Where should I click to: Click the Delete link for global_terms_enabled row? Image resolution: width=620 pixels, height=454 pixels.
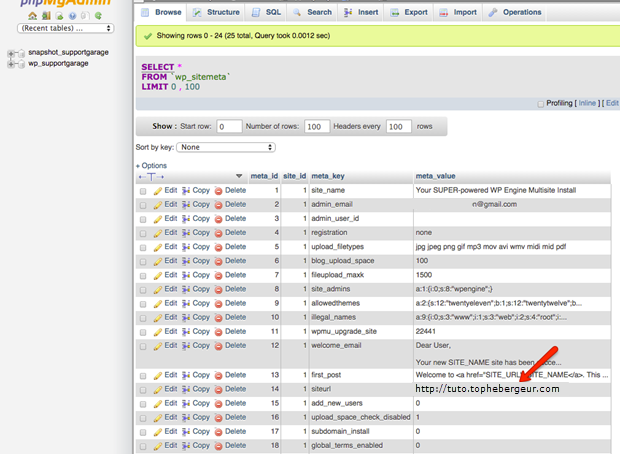click(235, 446)
